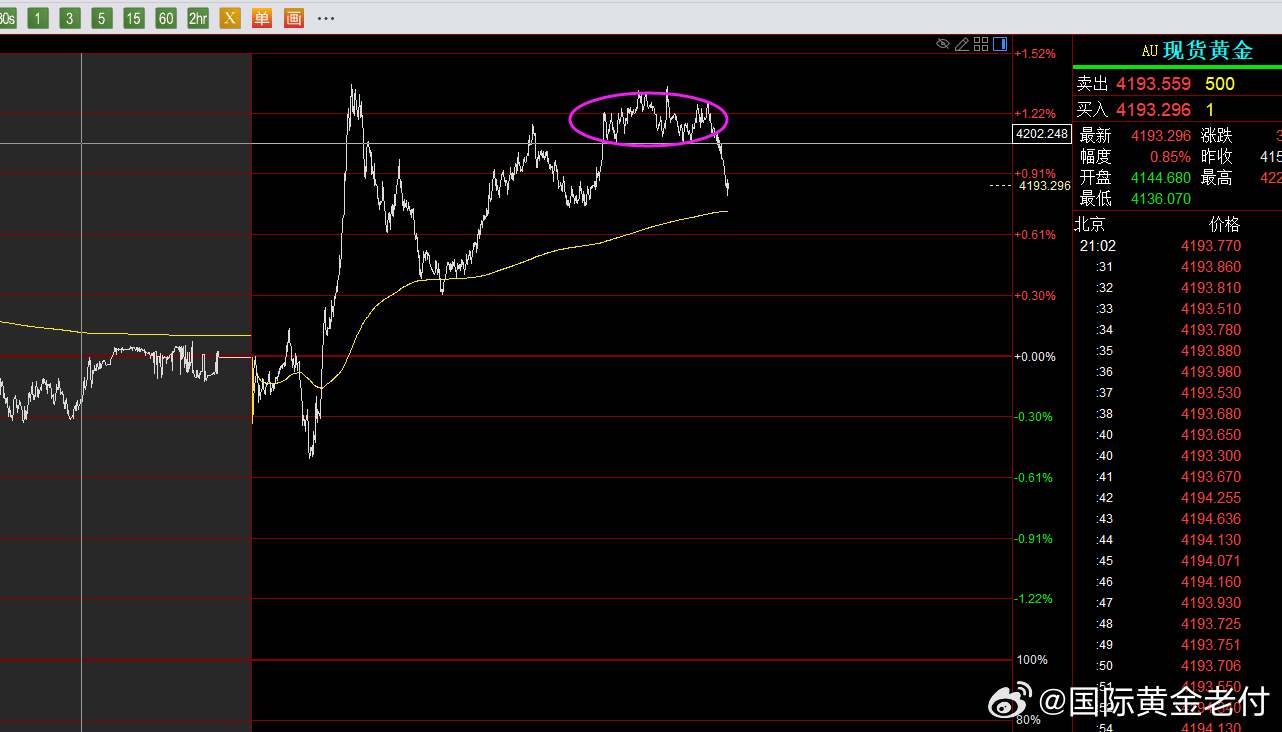Image resolution: width=1282 pixels, height=732 pixels.
Task: Select the 21:02 tick row
Action: point(1177,246)
